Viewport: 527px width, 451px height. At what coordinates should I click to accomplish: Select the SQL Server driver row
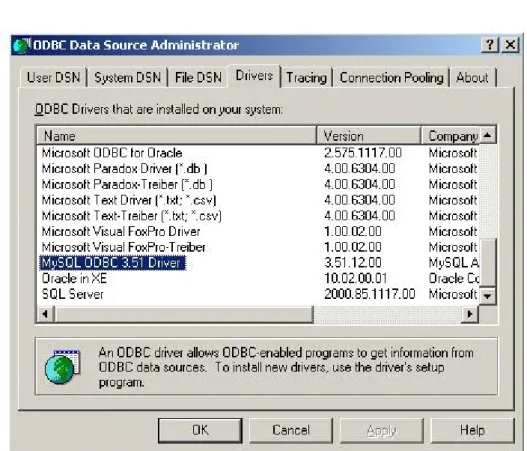pyautogui.click(x=73, y=294)
